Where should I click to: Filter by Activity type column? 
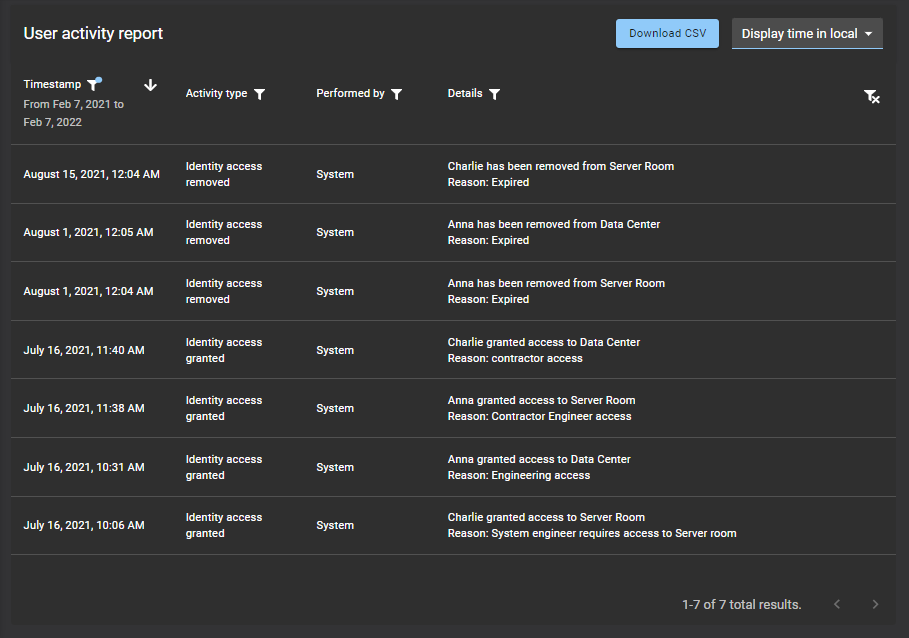(260, 94)
